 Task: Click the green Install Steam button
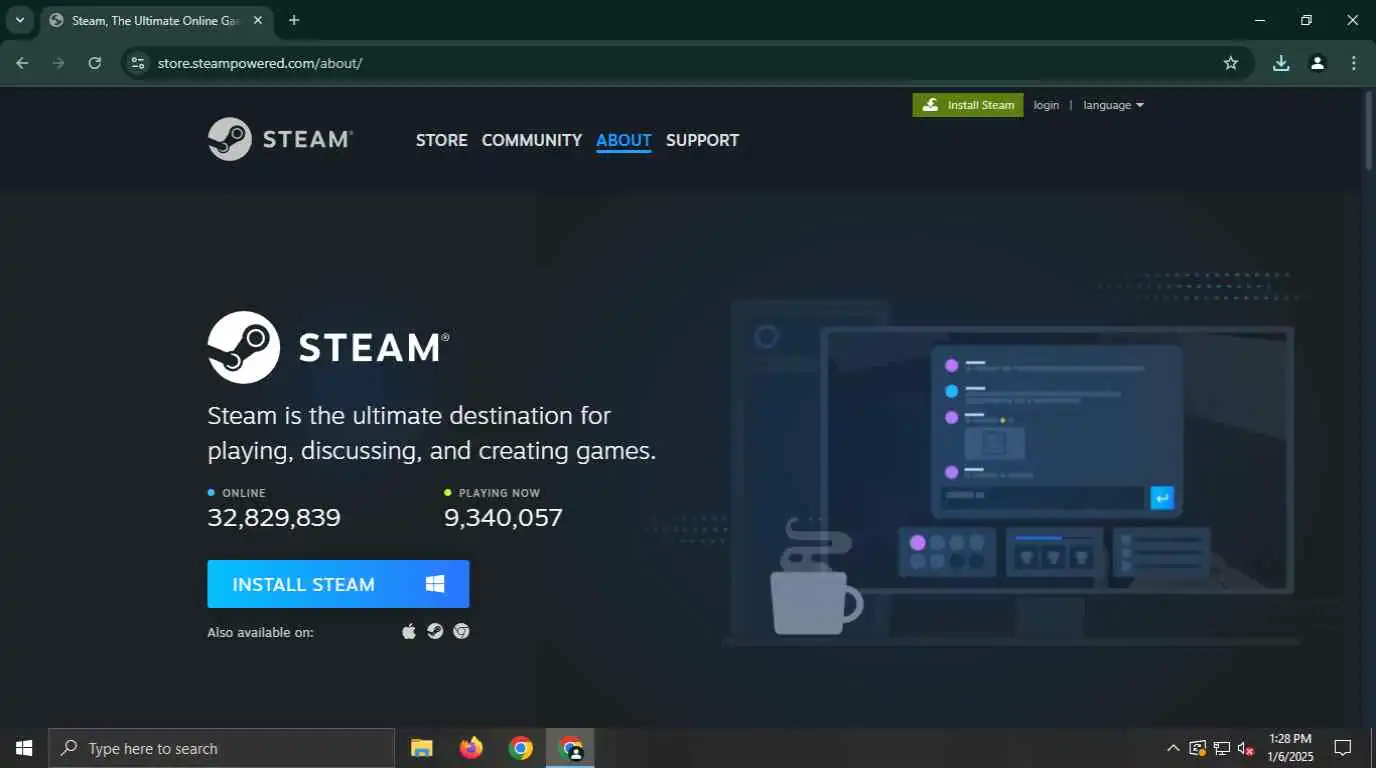[968, 105]
